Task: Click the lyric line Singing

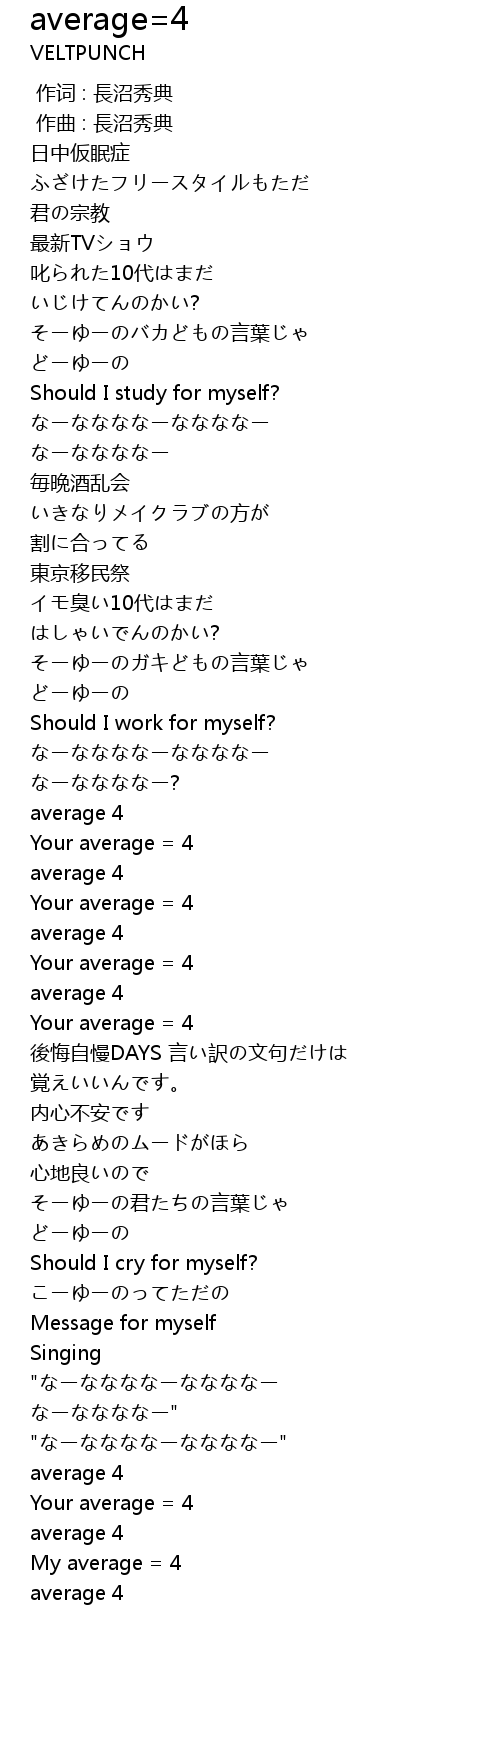Action: [x=66, y=1353]
